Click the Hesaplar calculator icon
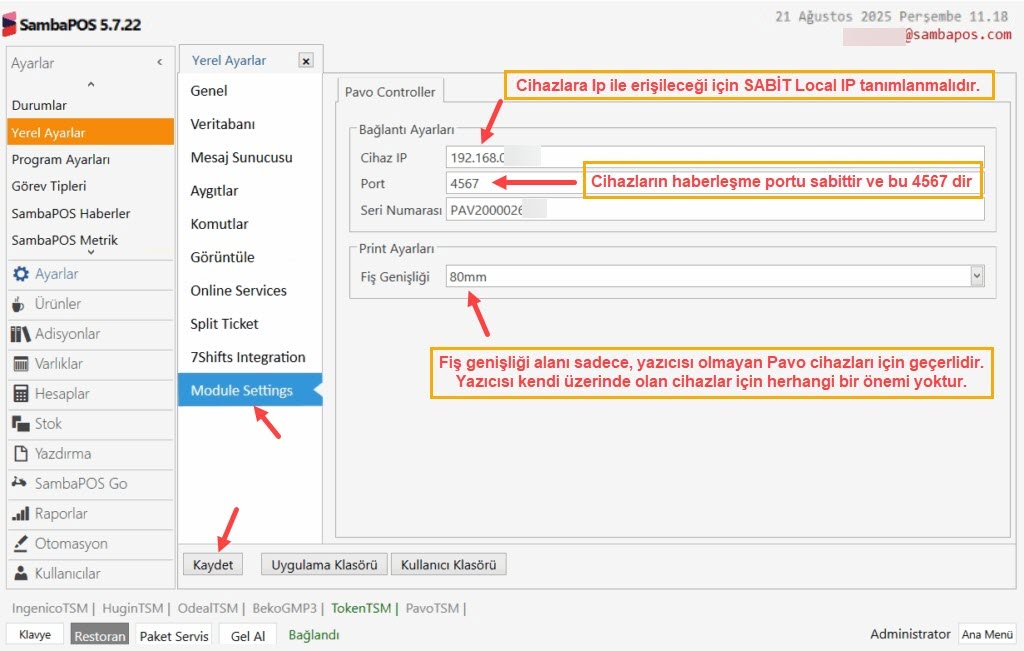 pos(21,394)
